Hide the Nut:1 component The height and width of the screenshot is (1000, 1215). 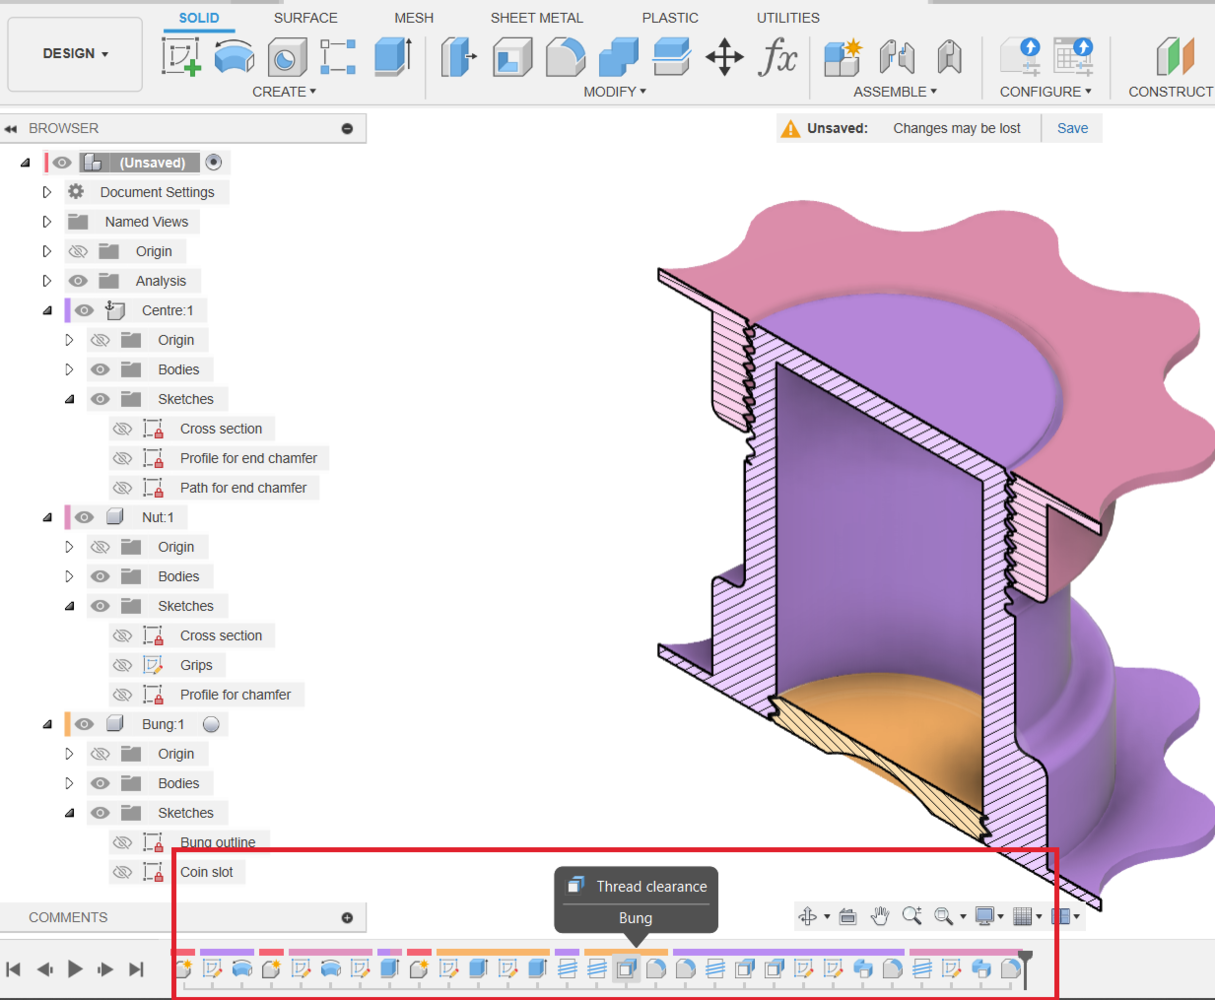(84, 517)
